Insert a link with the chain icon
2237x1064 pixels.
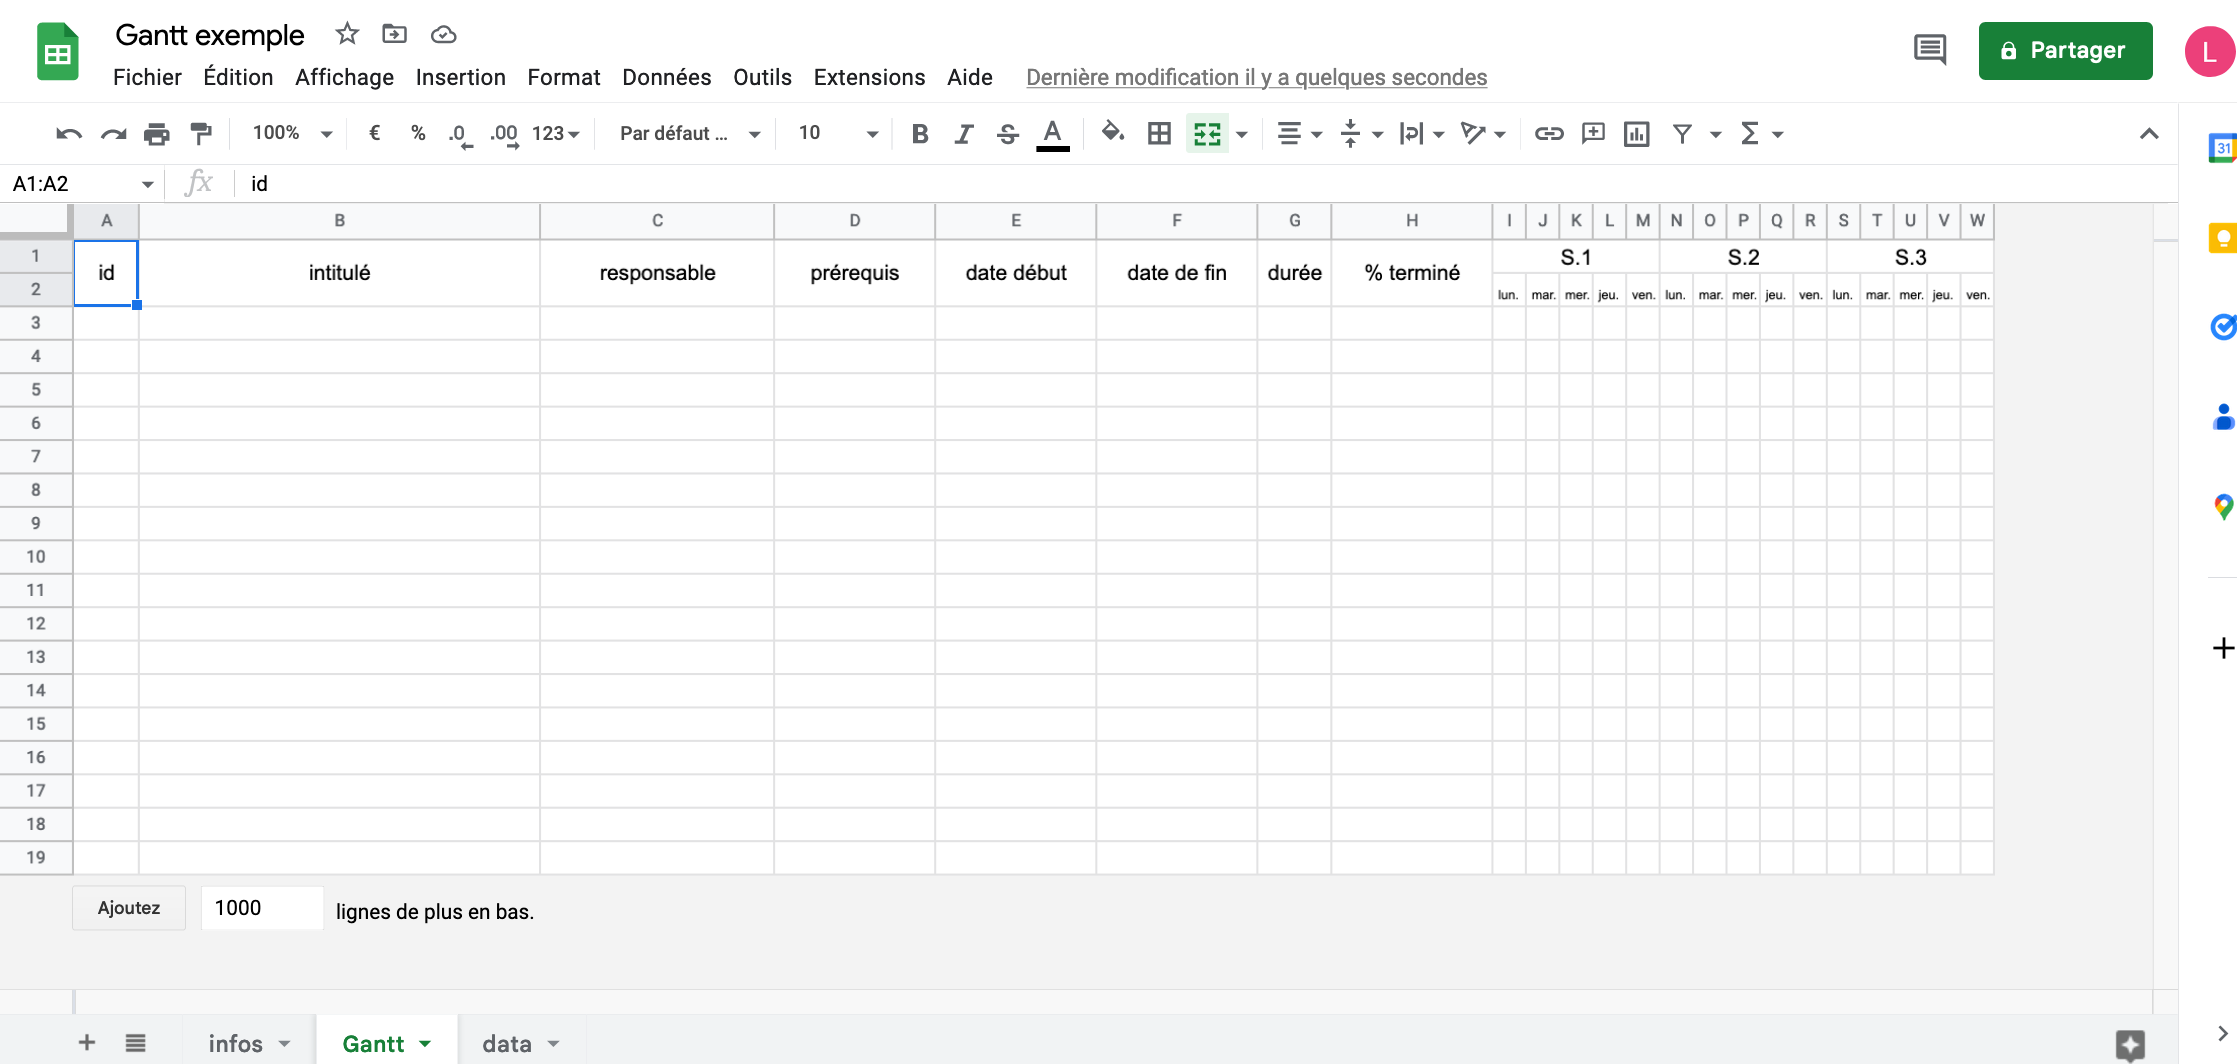(x=1549, y=134)
